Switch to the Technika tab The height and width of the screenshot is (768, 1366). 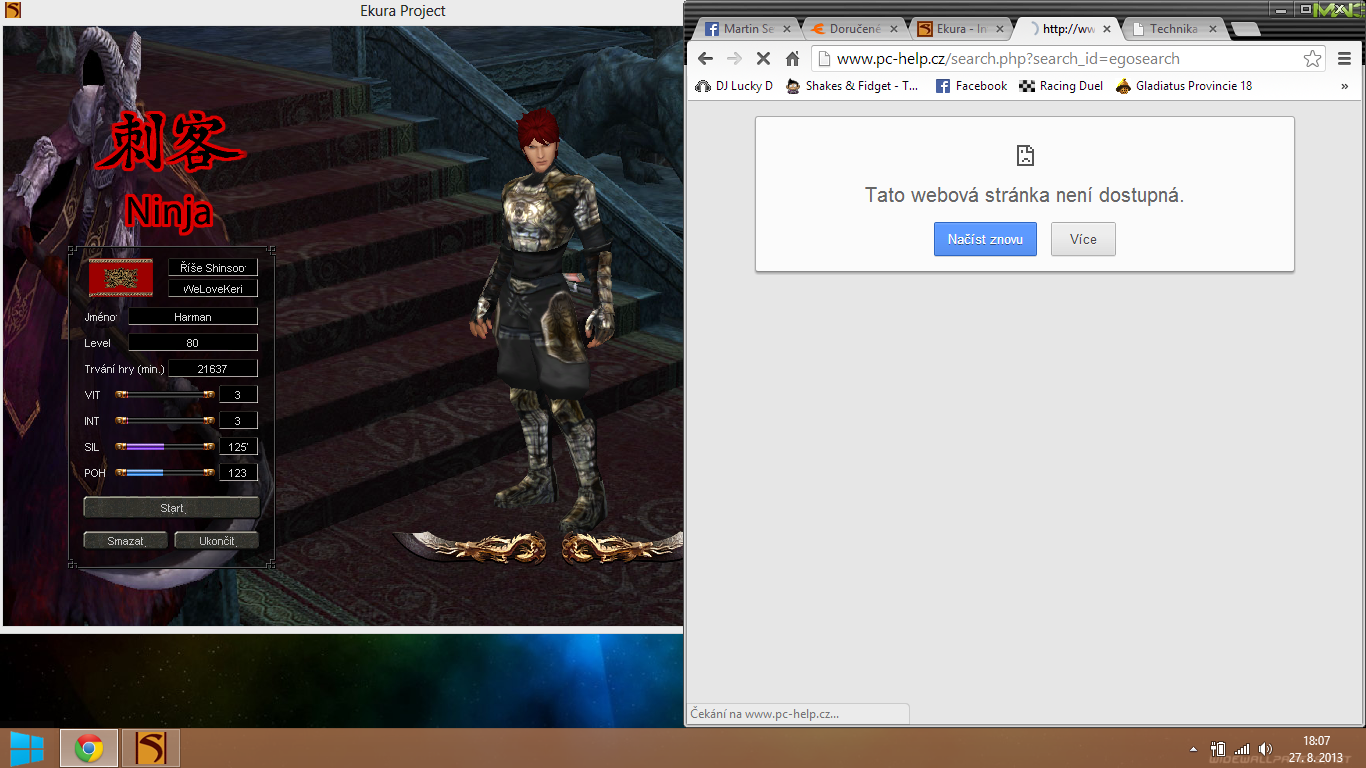pos(1172,29)
